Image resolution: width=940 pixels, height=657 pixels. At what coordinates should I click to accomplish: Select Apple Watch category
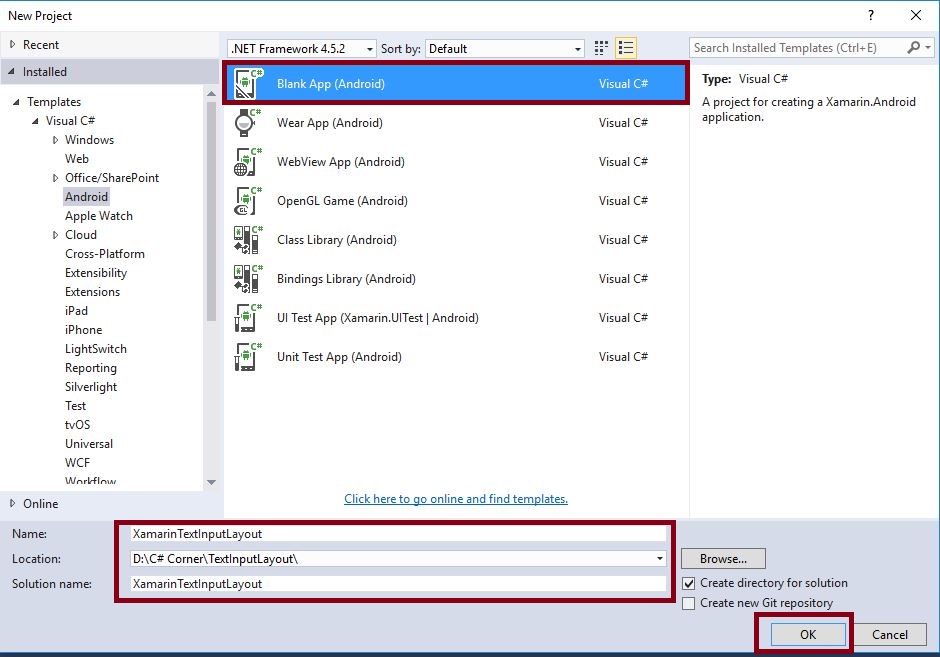(99, 216)
